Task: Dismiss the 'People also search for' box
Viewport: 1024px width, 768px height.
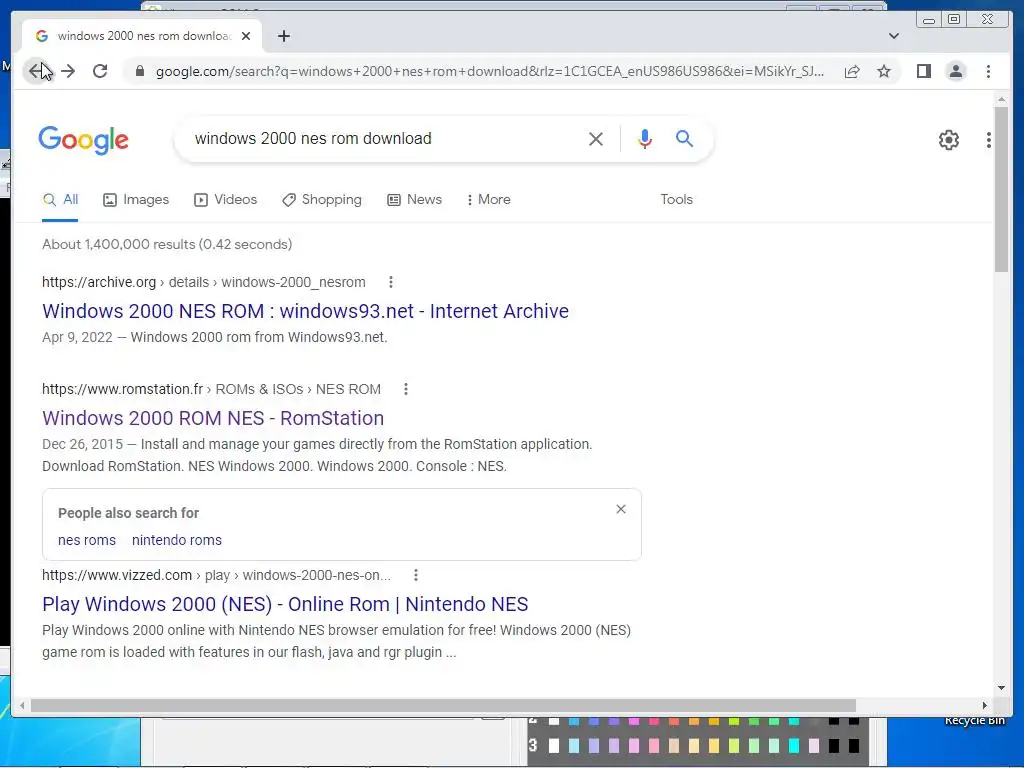Action: coord(621,509)
